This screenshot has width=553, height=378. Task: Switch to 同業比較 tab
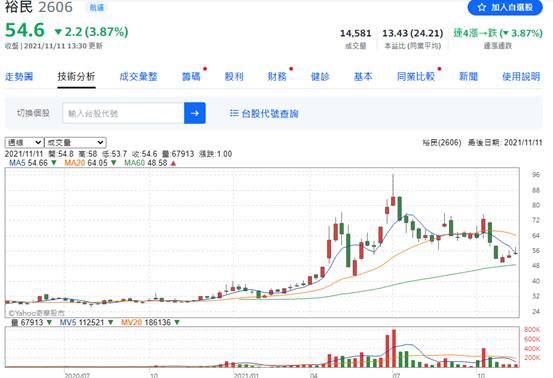click(x=416, y=77)
